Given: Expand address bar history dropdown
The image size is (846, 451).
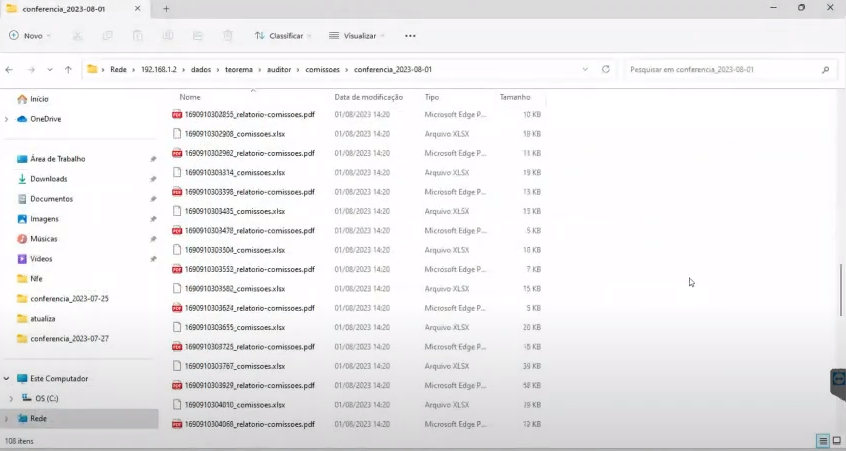Looking at the screenshot, I should click(585, 70).
